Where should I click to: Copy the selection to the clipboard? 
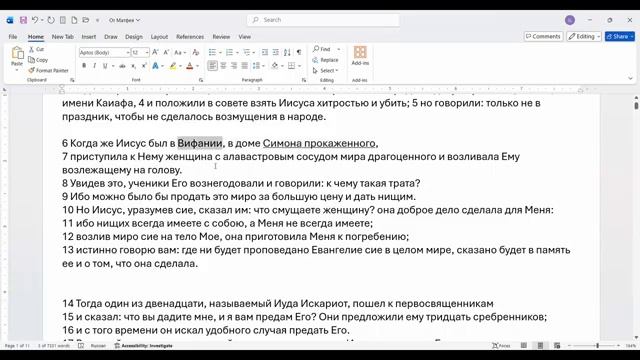tap(38, 60)
